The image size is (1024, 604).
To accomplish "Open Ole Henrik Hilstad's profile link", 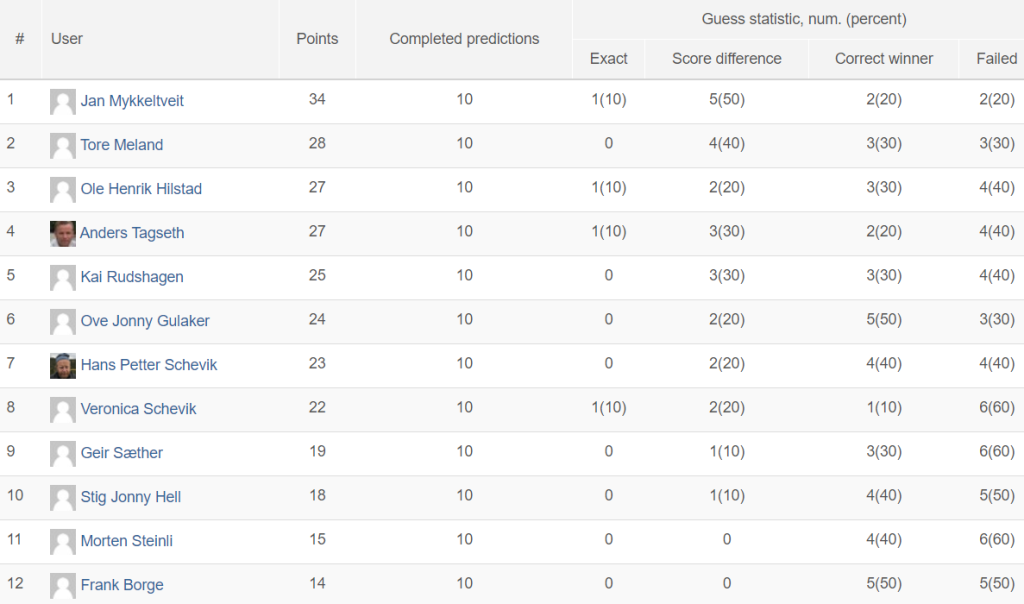I will [x=141, y=189].
